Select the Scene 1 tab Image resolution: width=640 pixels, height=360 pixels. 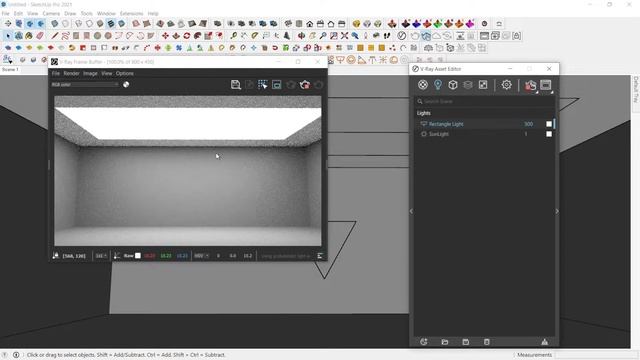coord(10,69)
